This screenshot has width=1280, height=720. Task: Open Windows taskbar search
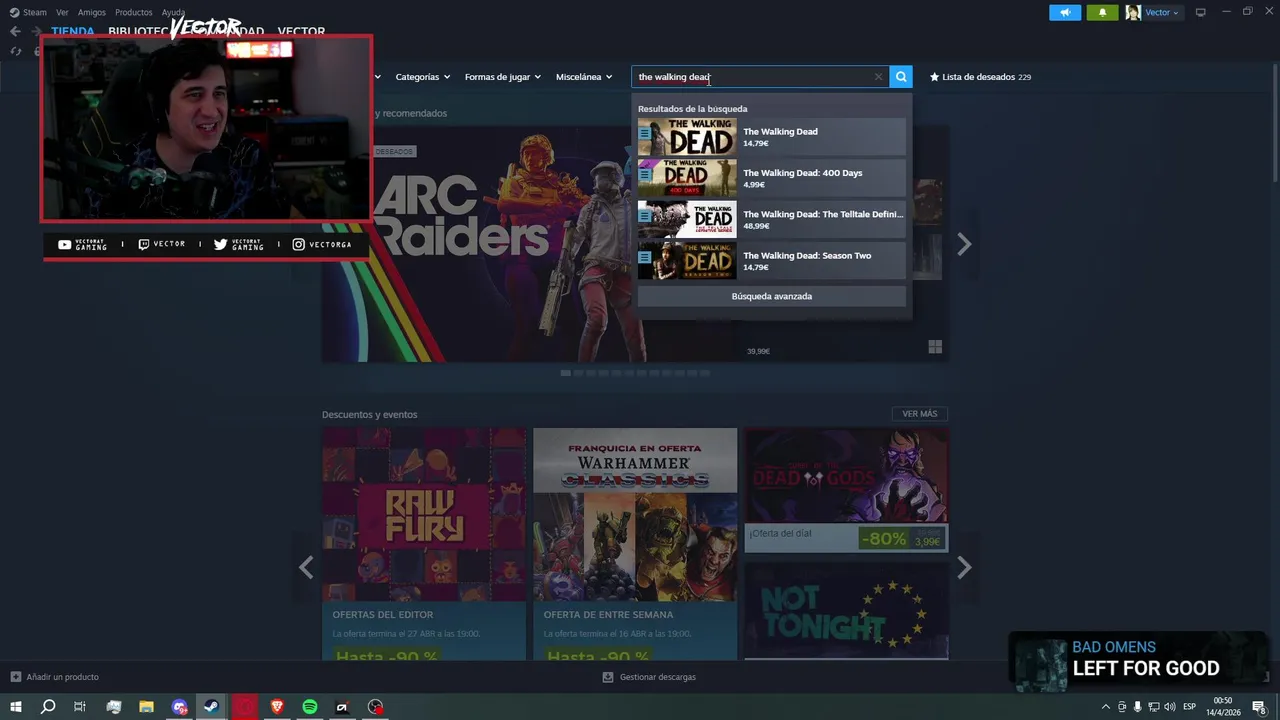[48, 707]
